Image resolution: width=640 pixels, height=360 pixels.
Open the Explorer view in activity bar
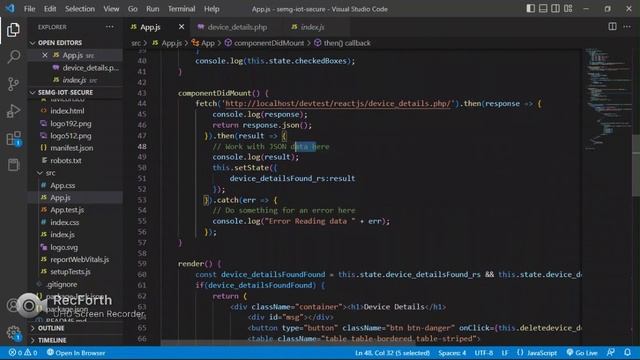pos(13,30)
